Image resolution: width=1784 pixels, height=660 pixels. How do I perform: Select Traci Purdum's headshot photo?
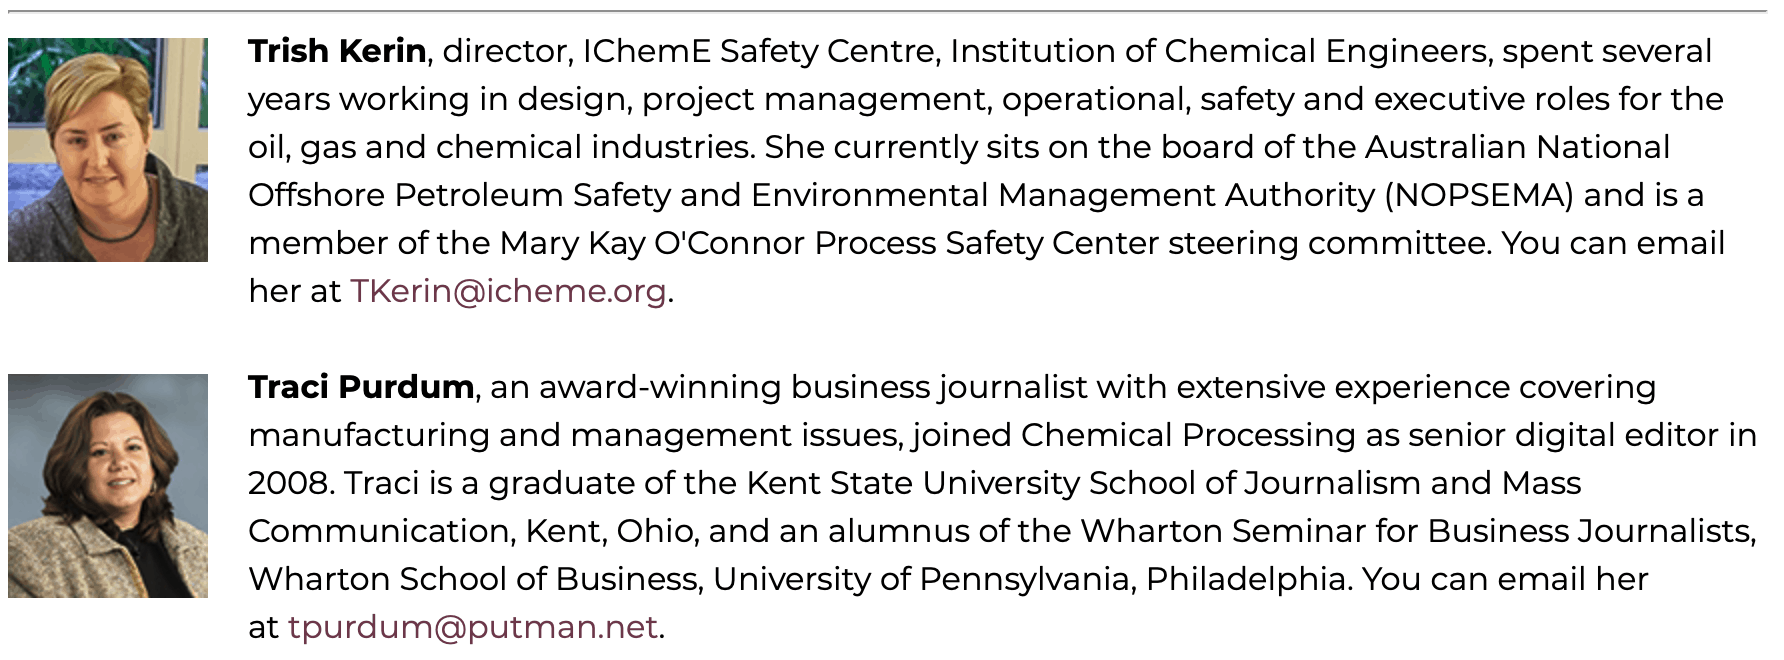tap(108, 486)
